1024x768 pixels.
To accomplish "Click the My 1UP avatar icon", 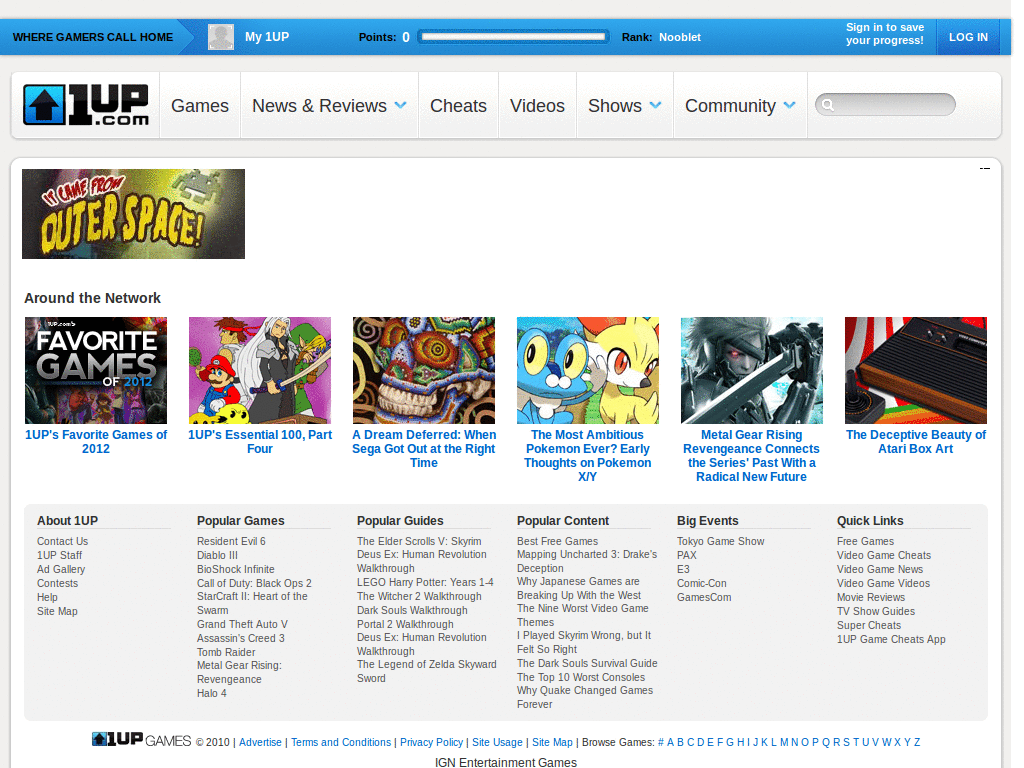I will click(x=221, y=37).
